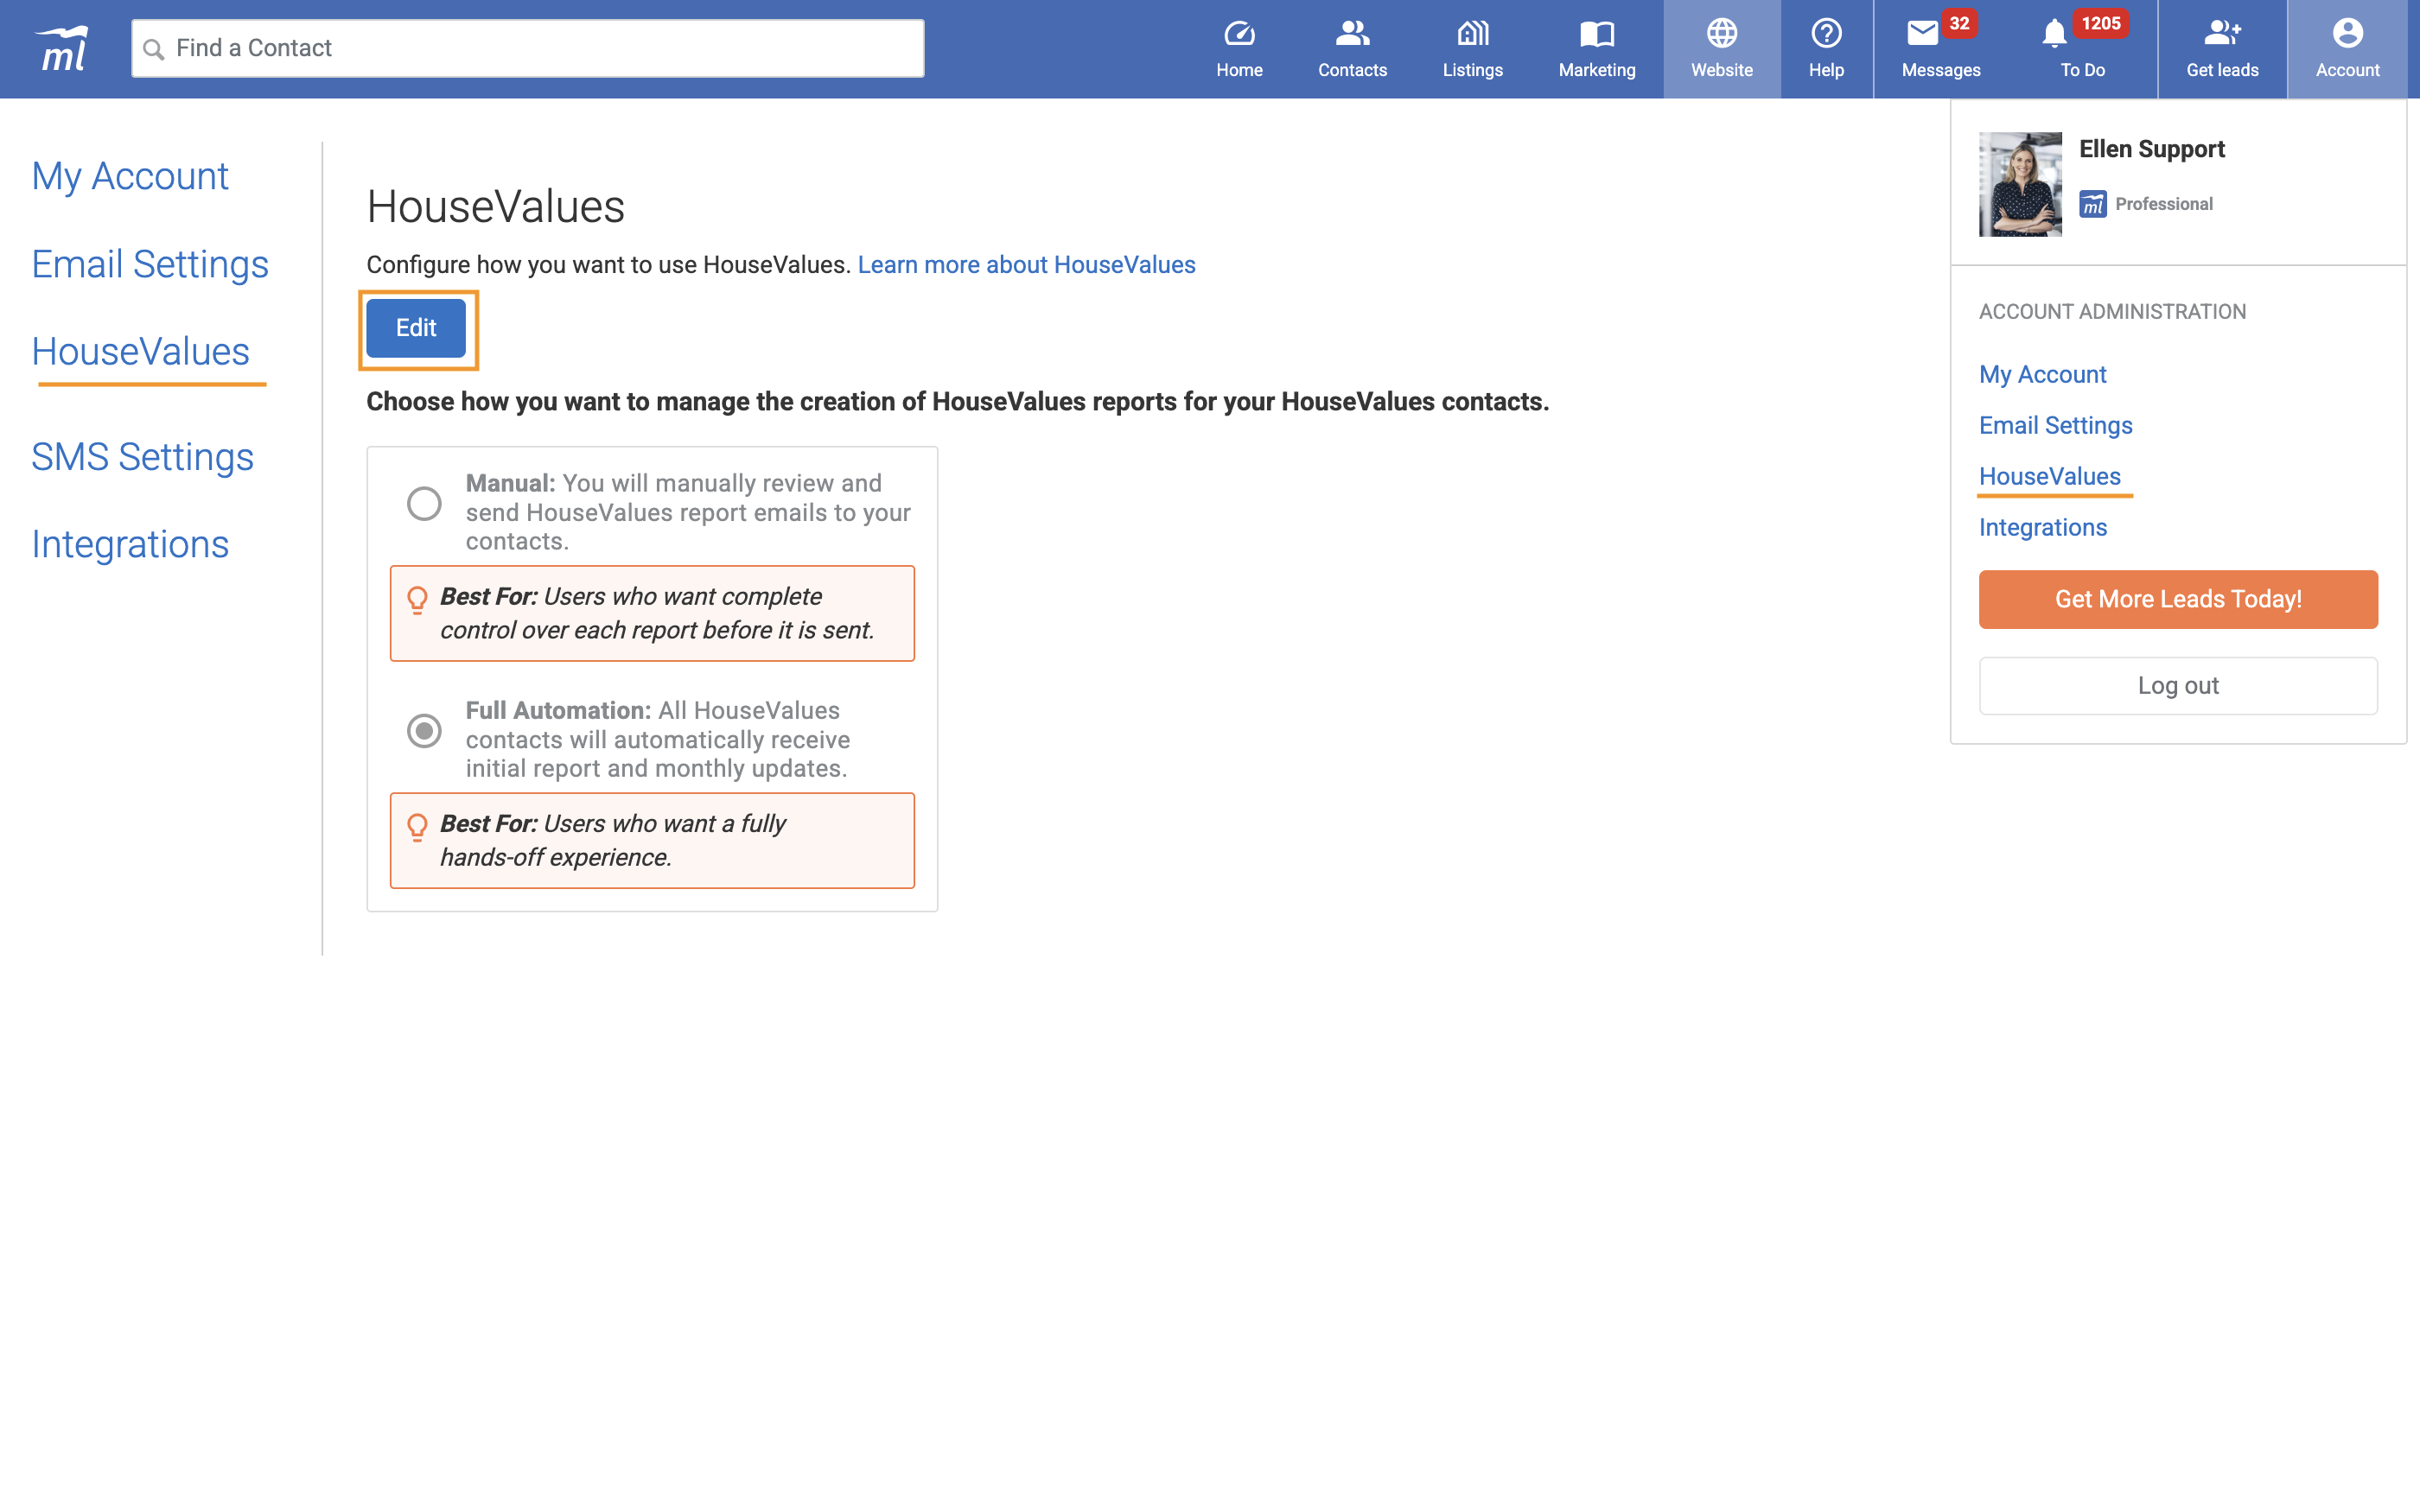Image resolution: width=2420 pixels, height=1512 pixels.
Task: Open the Help question mark icon
Action: [x=1826, y=34]
